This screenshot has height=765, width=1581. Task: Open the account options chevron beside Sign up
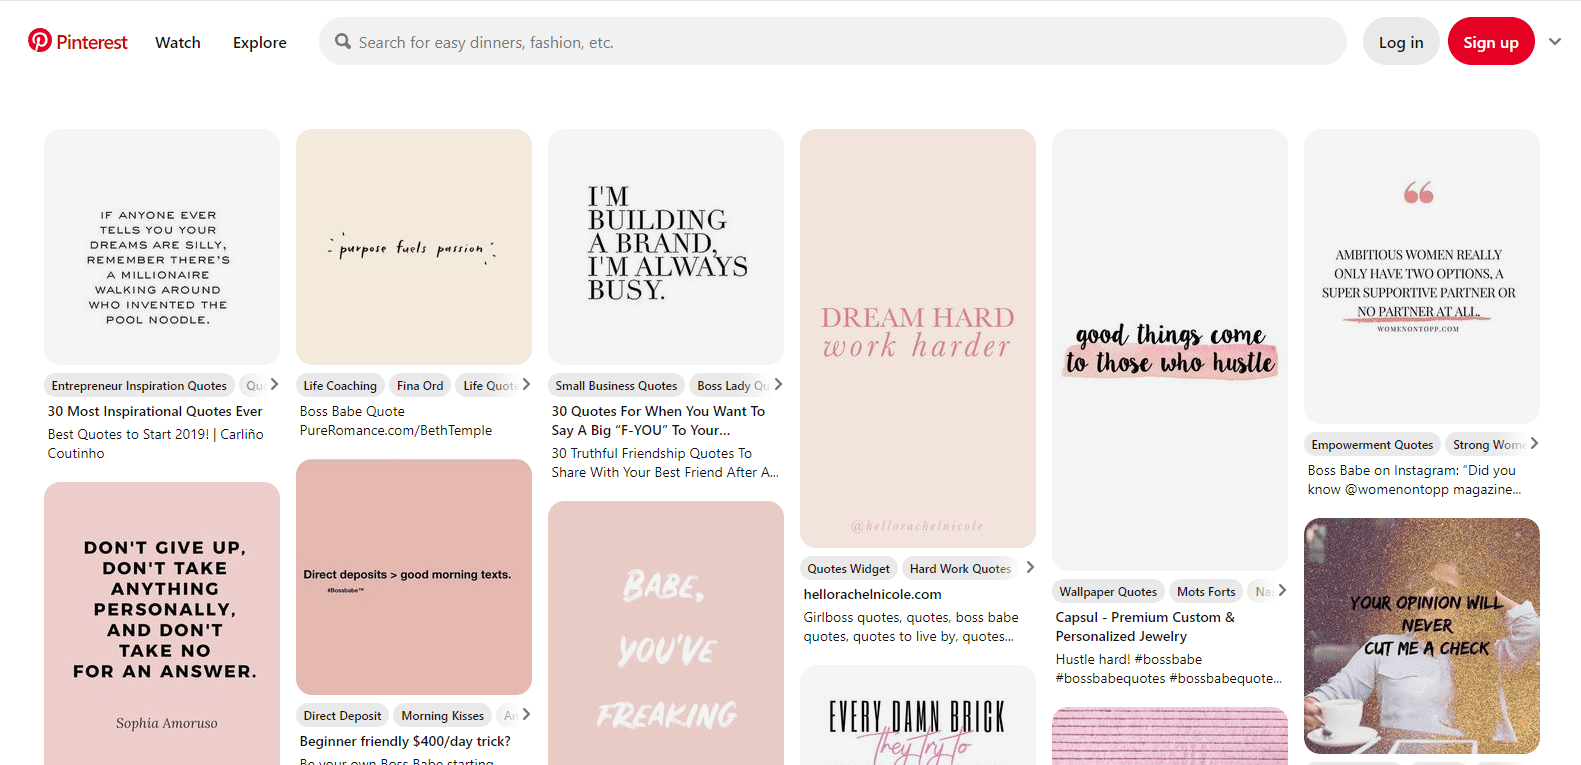pyautogui.click(x=1554, y=41)
